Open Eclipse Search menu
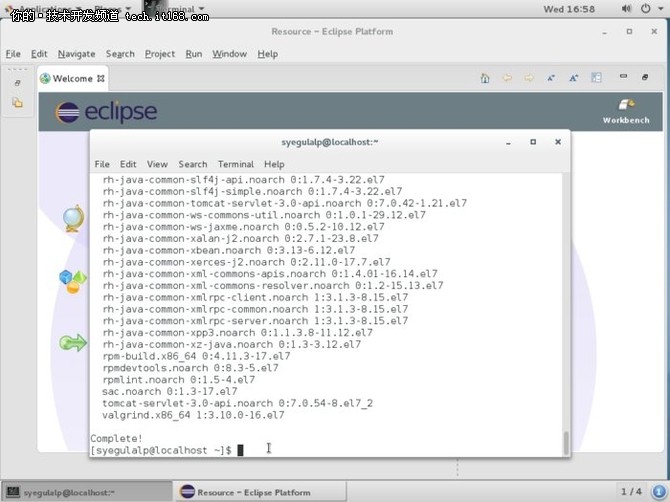 120,54
